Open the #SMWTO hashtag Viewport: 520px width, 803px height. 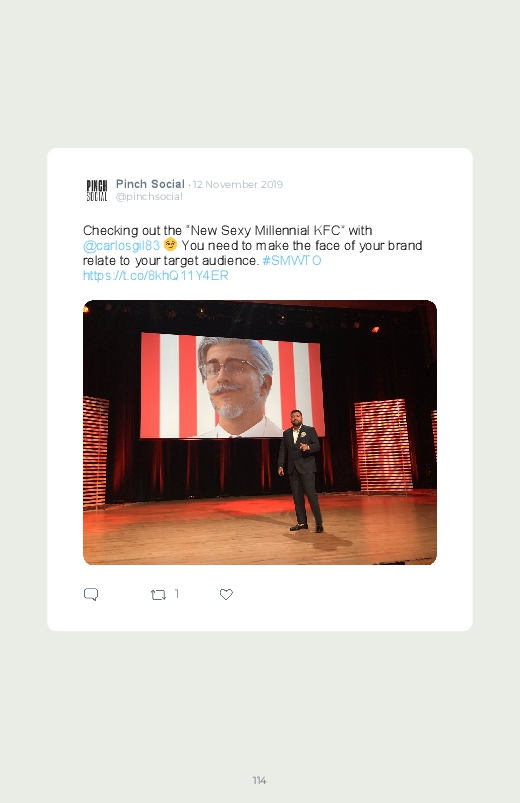pos(292,261)
